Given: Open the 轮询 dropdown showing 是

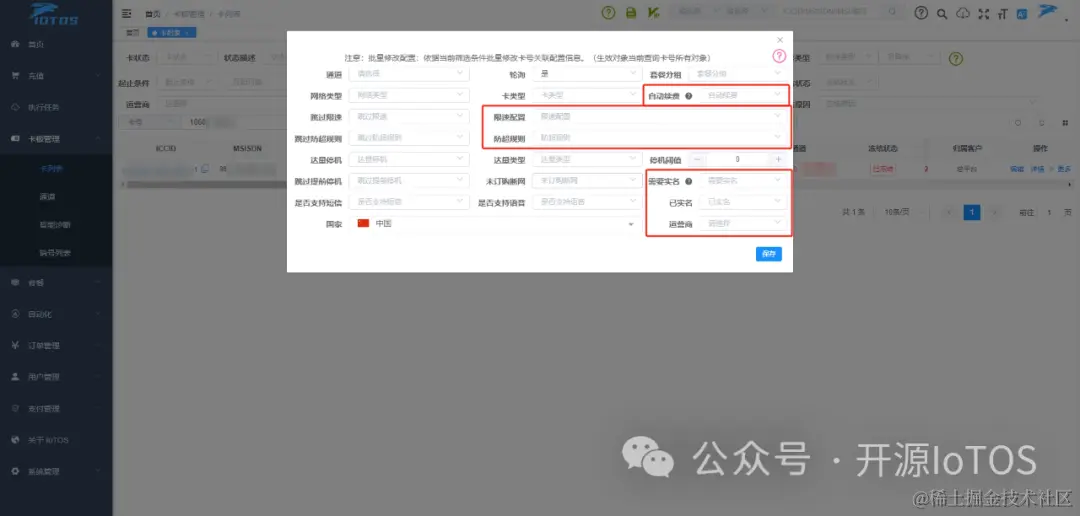Looking at the screenshot, I should tap(586, 74).
